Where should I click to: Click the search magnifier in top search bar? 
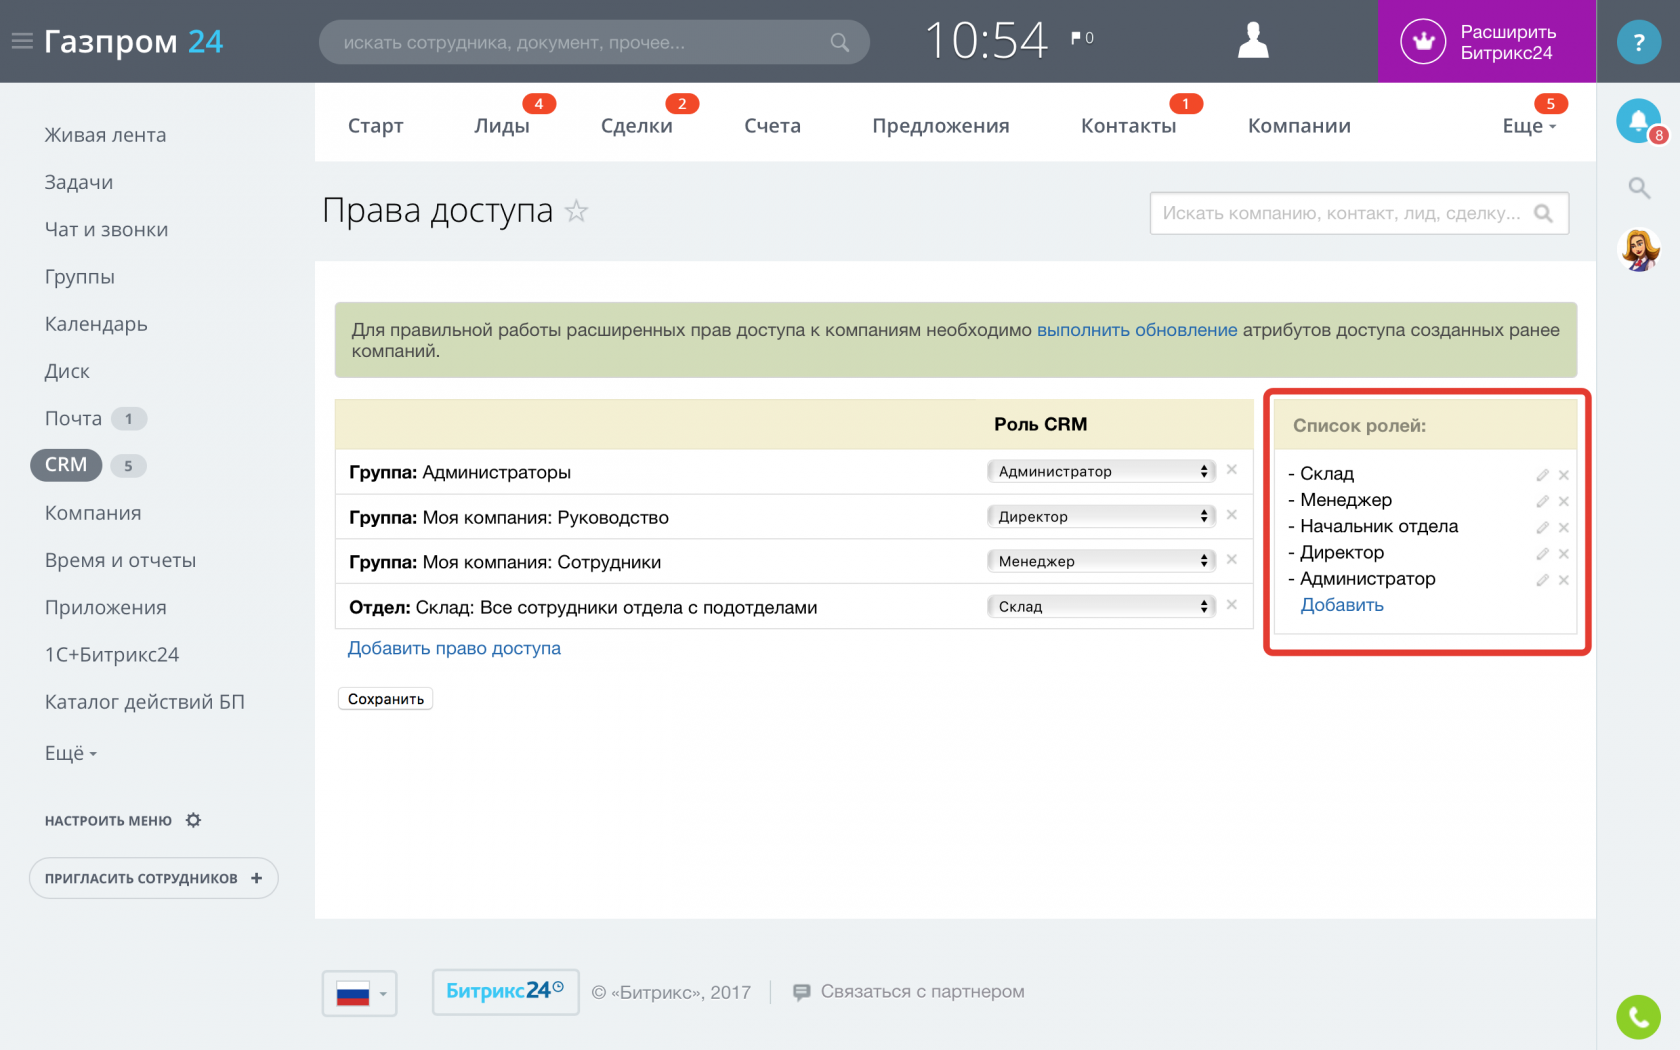click(840, 42)
